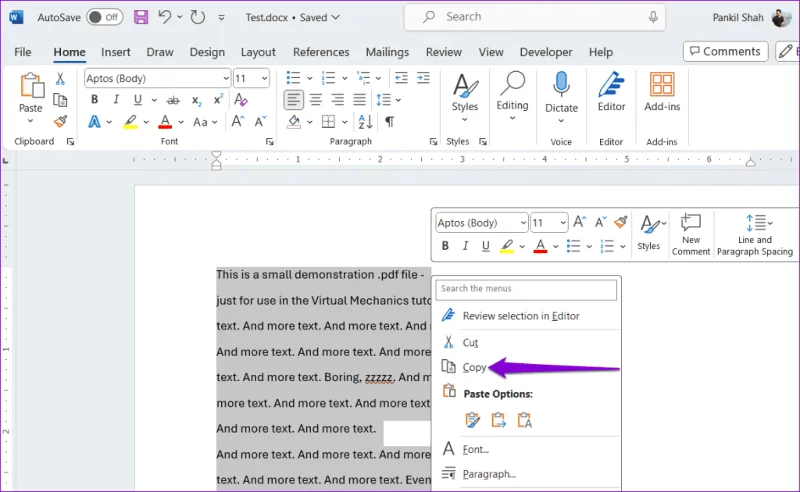The height and width of the screenshot is (492, 800).
Task: Choose Keep Source Formatting paste option icon
Action: click(472, 420)
